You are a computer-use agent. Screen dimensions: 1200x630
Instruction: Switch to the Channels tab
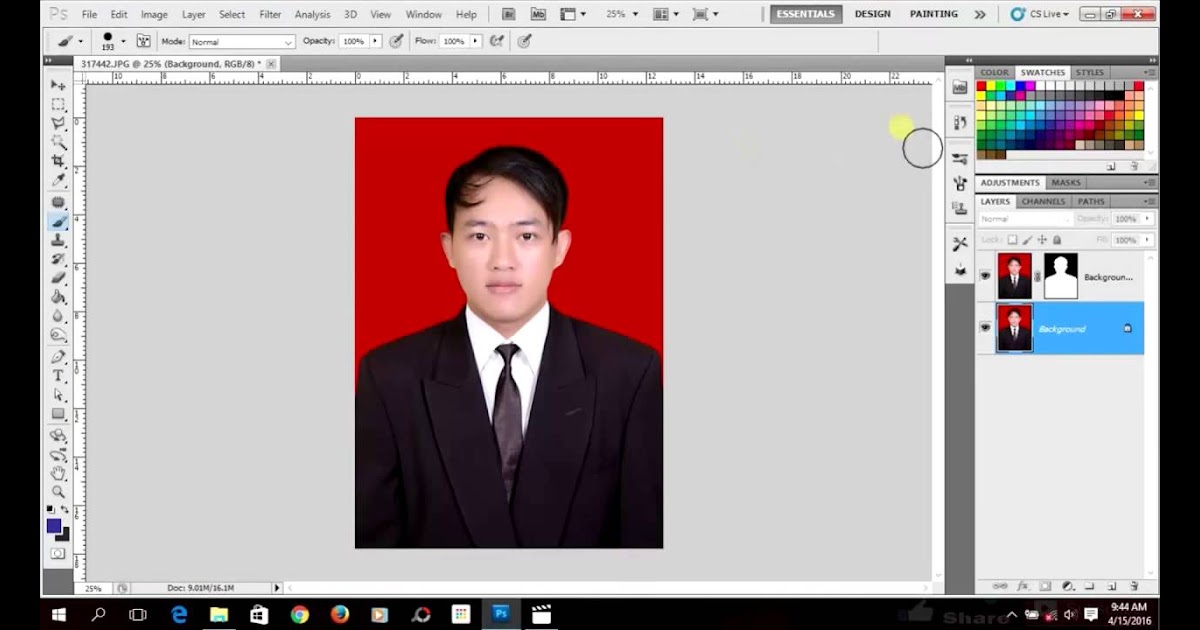tap(1043, 201)
